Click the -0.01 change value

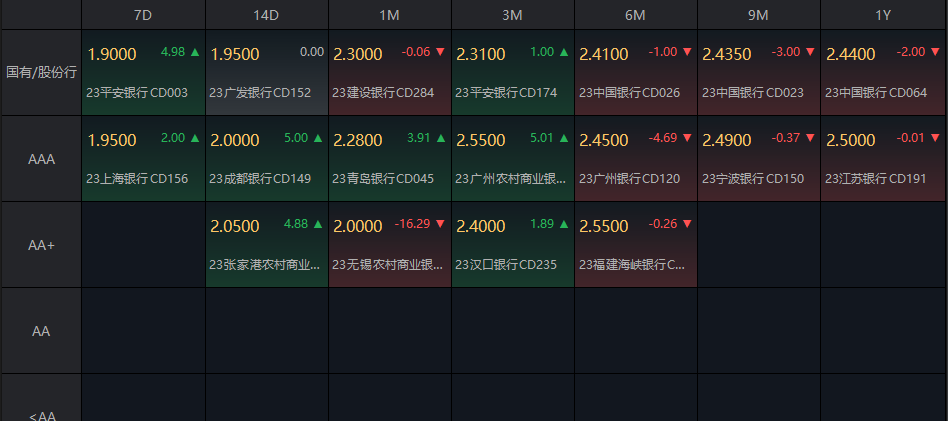[911, 138]
